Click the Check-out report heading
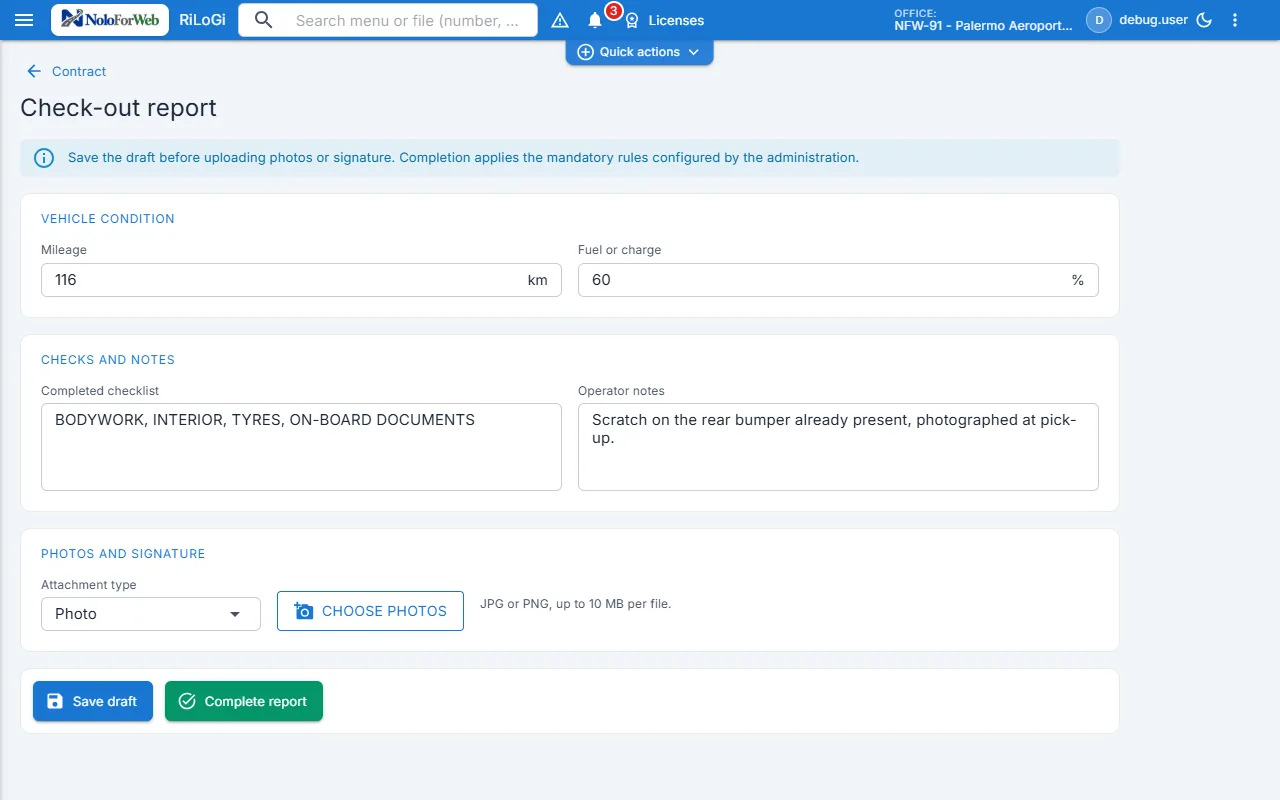This screenshot has width=1280, height=800. coord(118,108)
